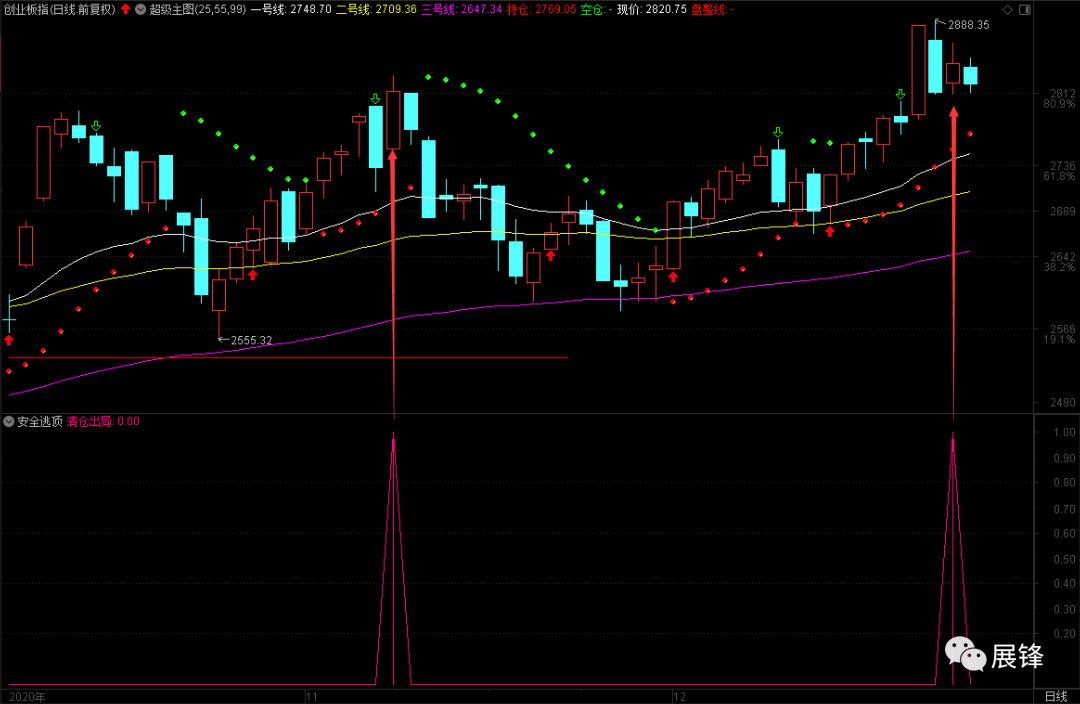The width and height of the screenshot is (1080, 704).
Task: Click the 1.00 label on lower indicator axis
Action: click(1065, 432)
